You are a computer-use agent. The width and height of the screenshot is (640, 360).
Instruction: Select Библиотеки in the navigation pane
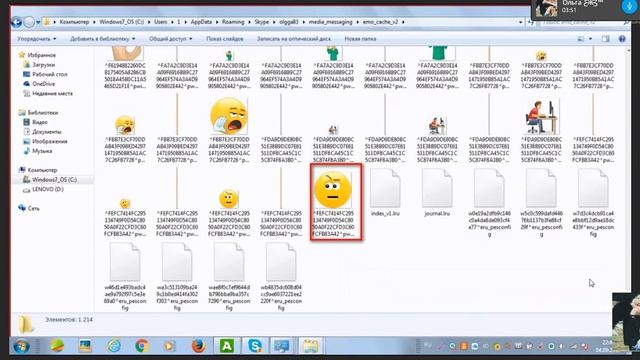43,113
